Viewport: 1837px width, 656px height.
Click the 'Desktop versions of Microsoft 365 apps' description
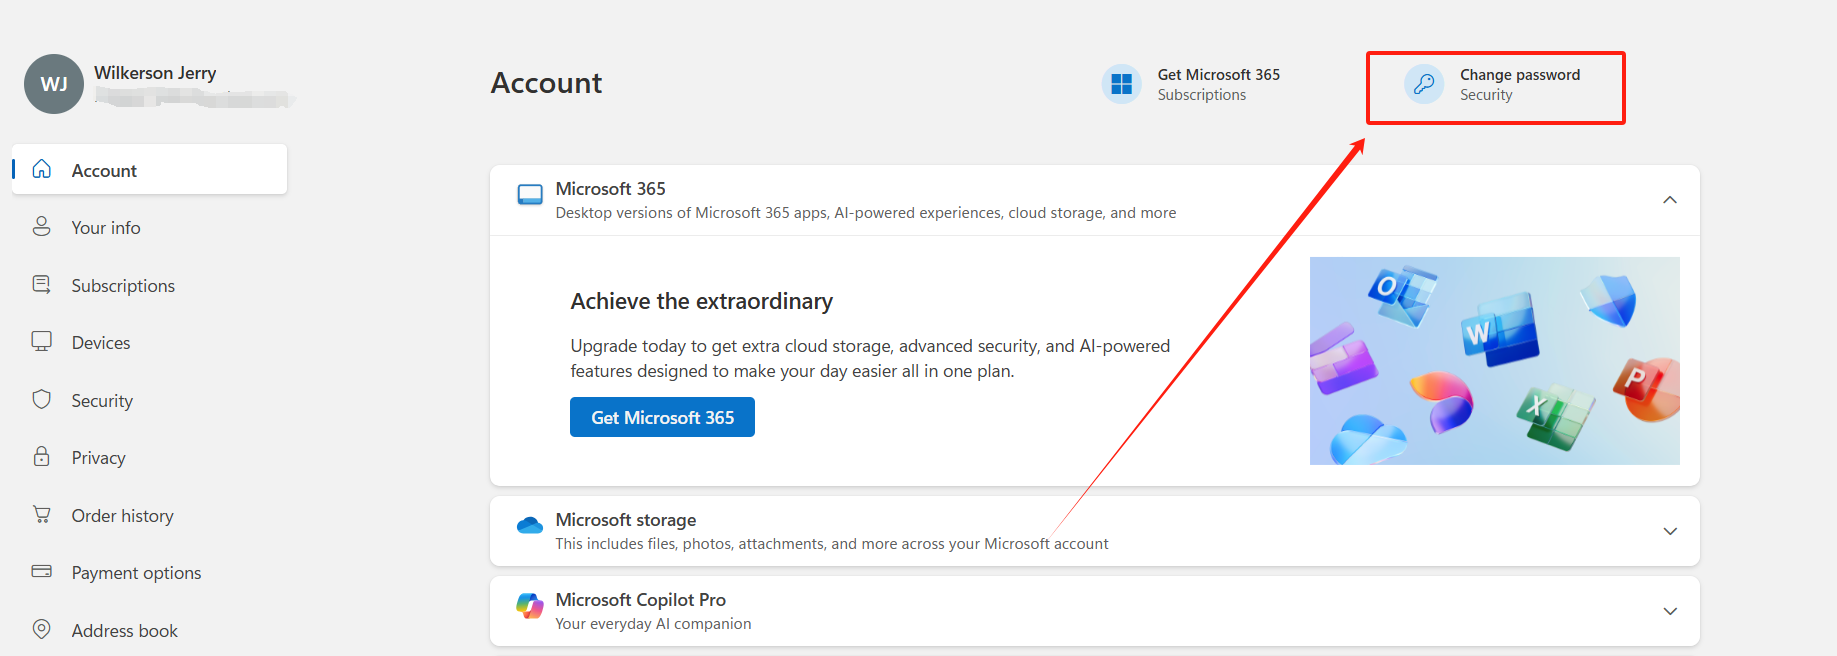click(x=866, y=213)
